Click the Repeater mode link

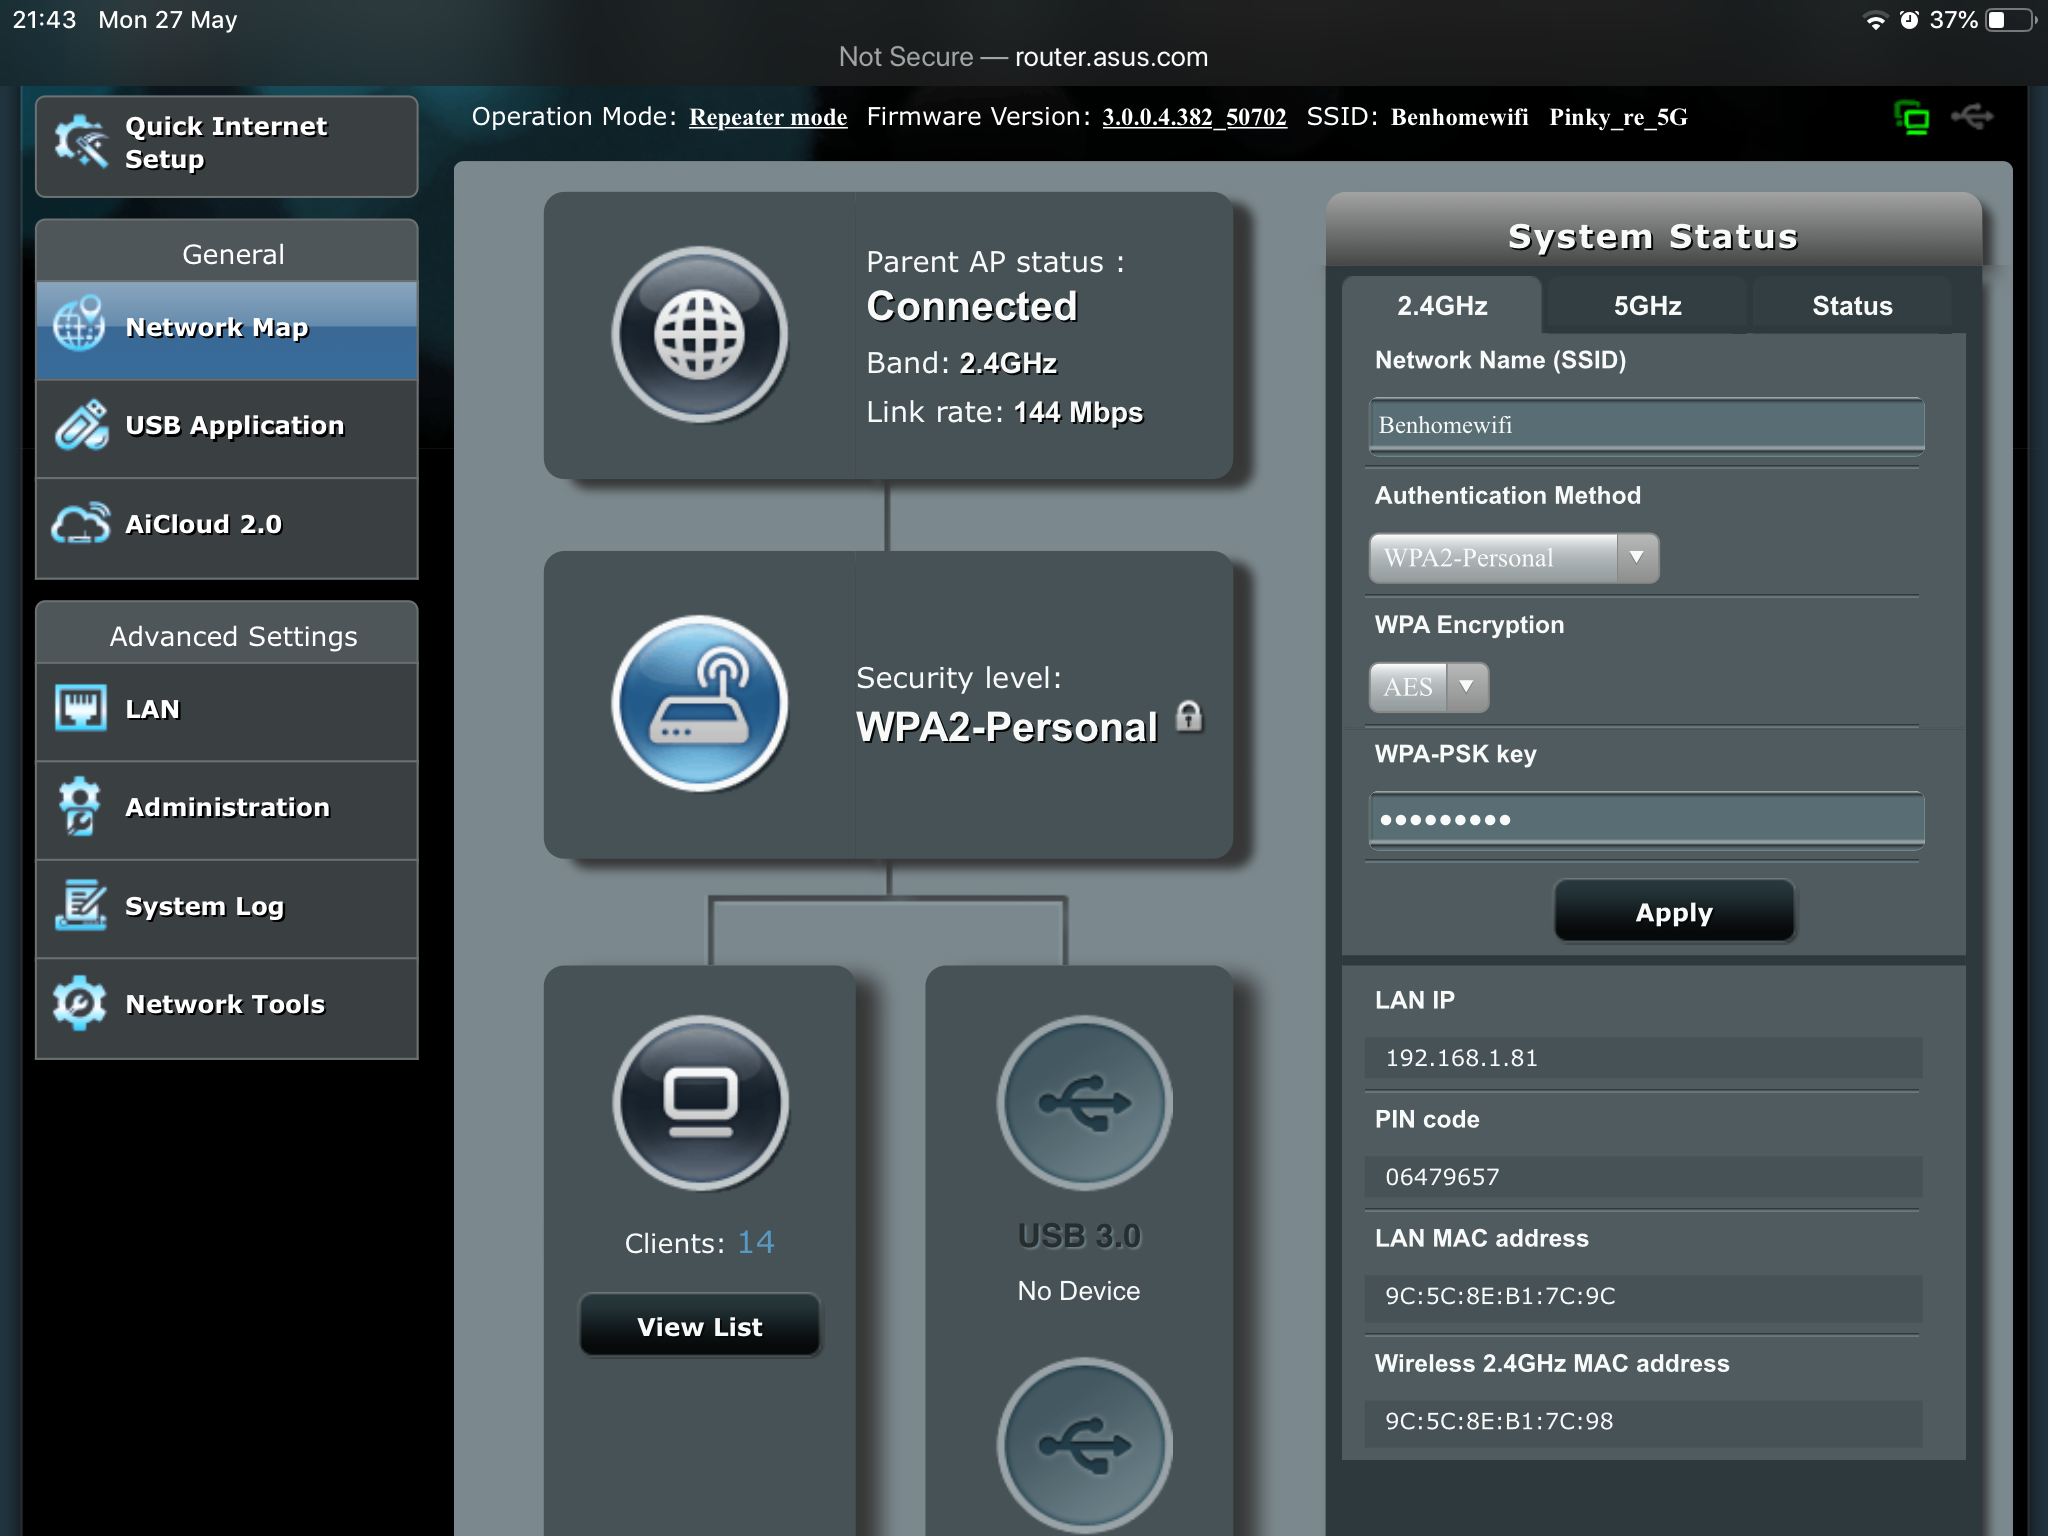click(768, 118)
